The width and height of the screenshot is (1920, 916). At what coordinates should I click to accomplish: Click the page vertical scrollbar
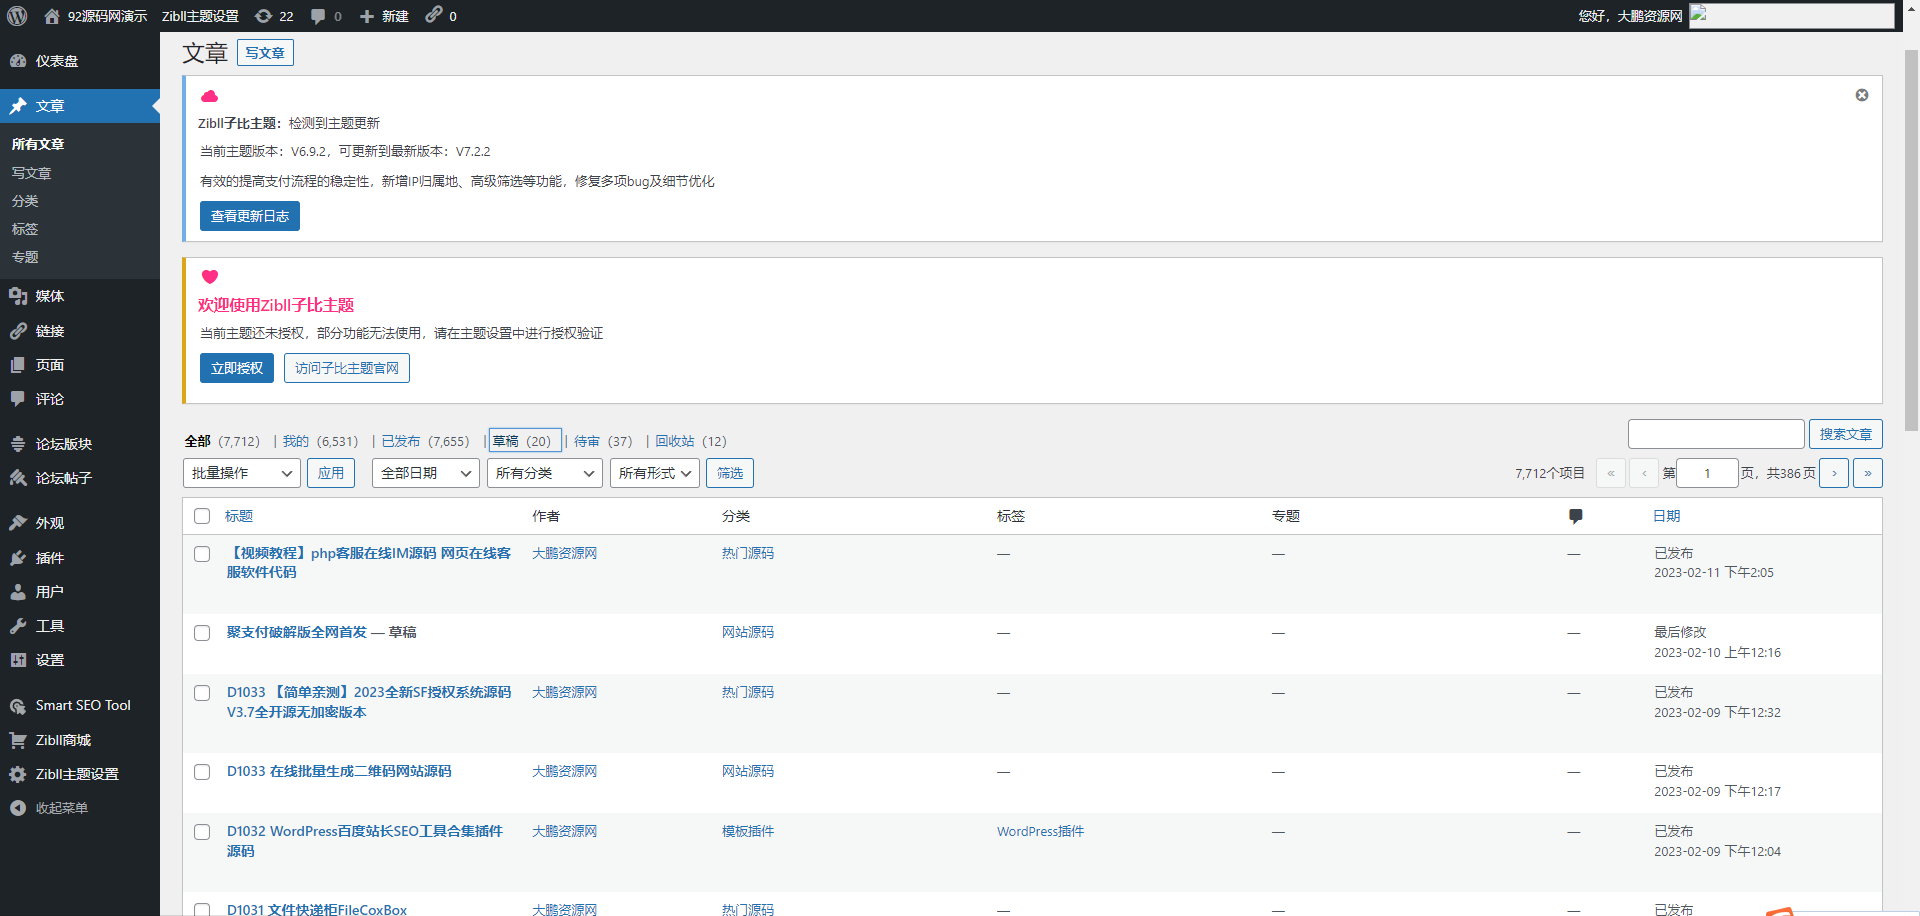pyautogui.click(x=1911, y=240)
